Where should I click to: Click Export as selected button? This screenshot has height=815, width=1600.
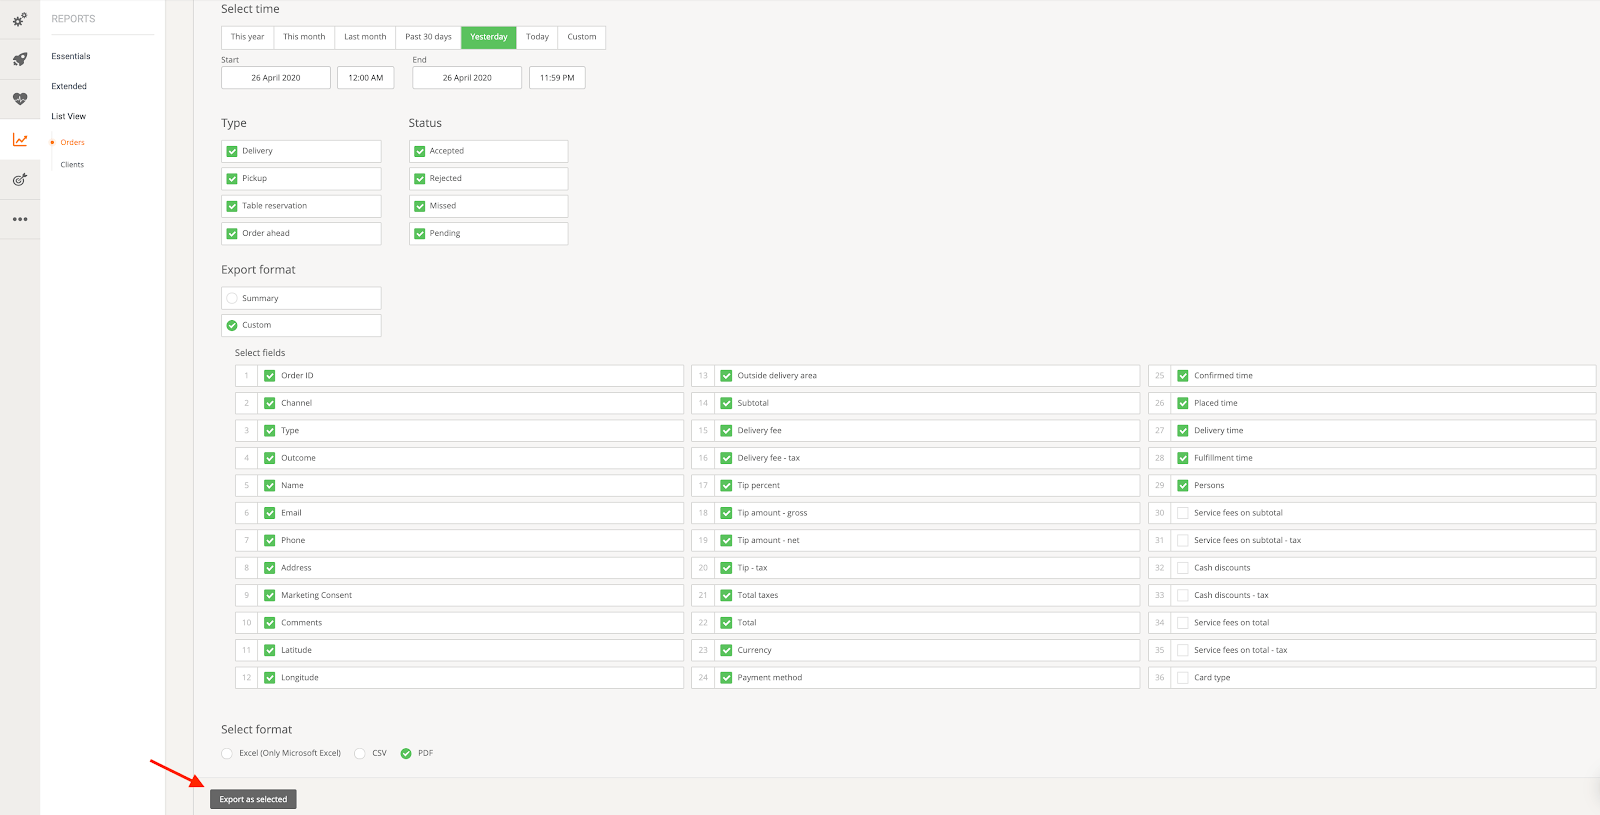coord(253,799)
